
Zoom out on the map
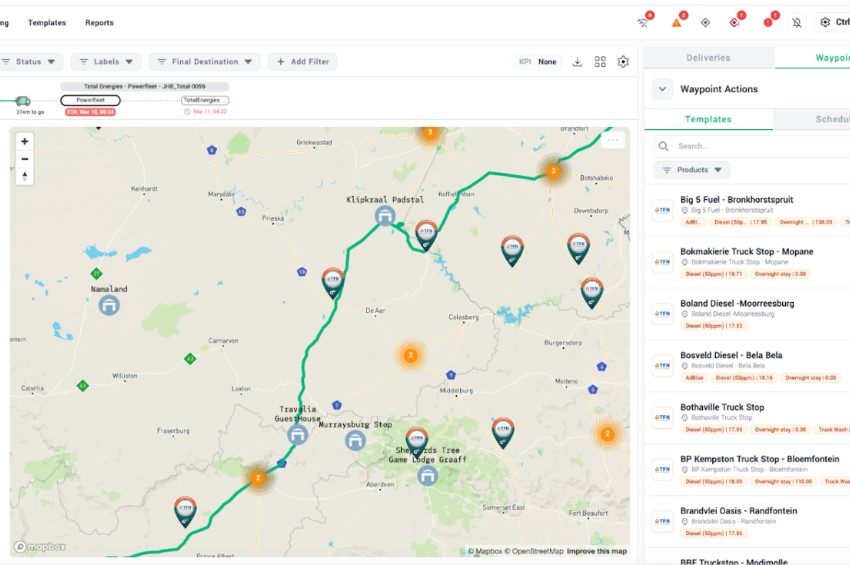24,159
